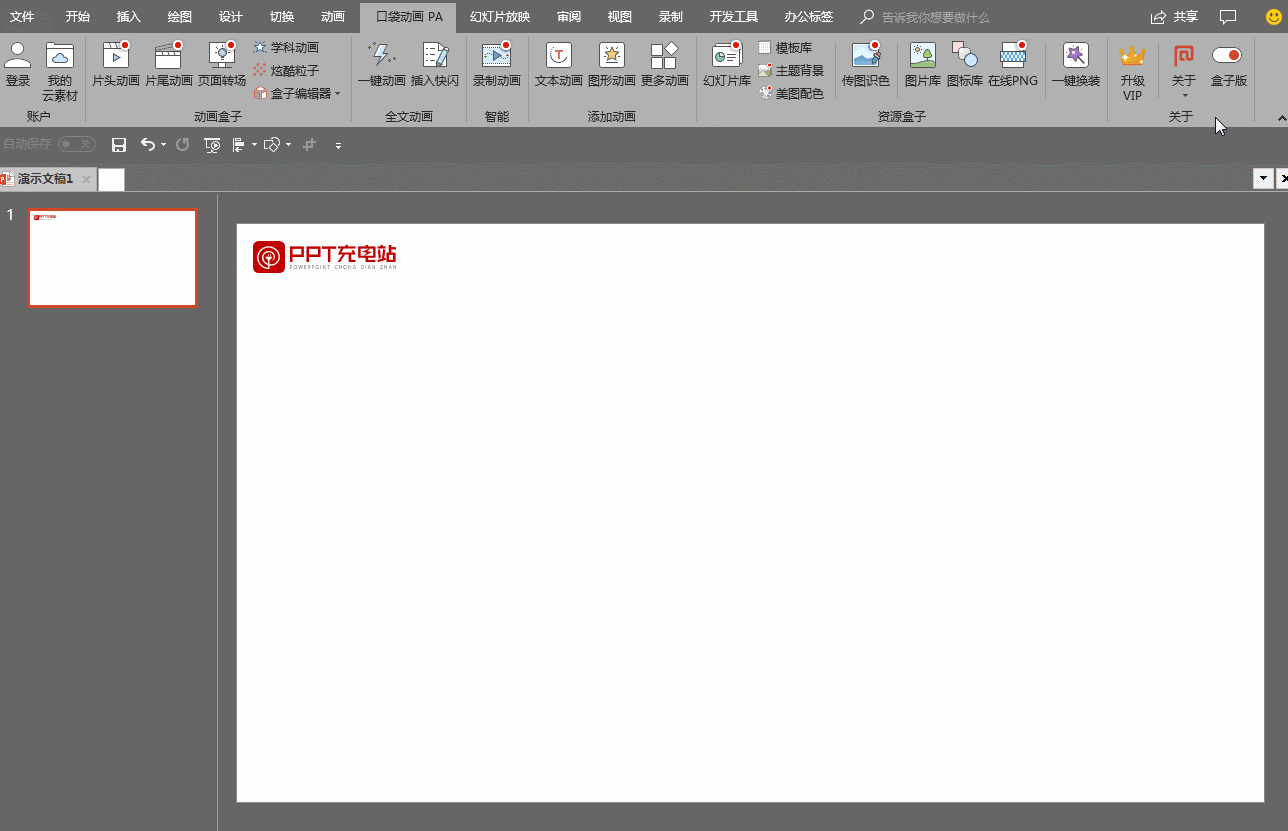The width and height of the screenshot is (1288, 831).
Task: Click the 登录 login button
Action: [18, 64]
